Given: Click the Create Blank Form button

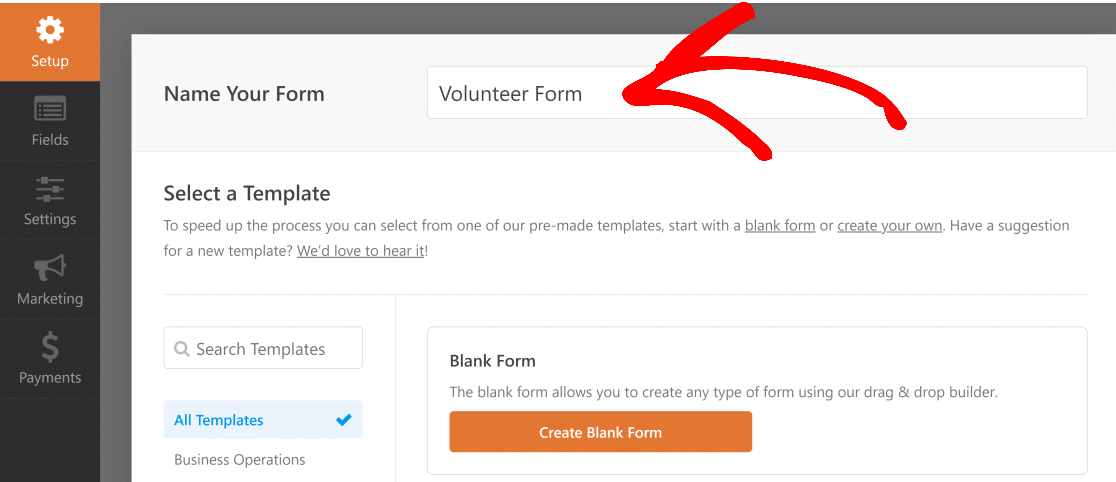Looking at the screenshot, I should pyautogui.click(x=600, y=432).
